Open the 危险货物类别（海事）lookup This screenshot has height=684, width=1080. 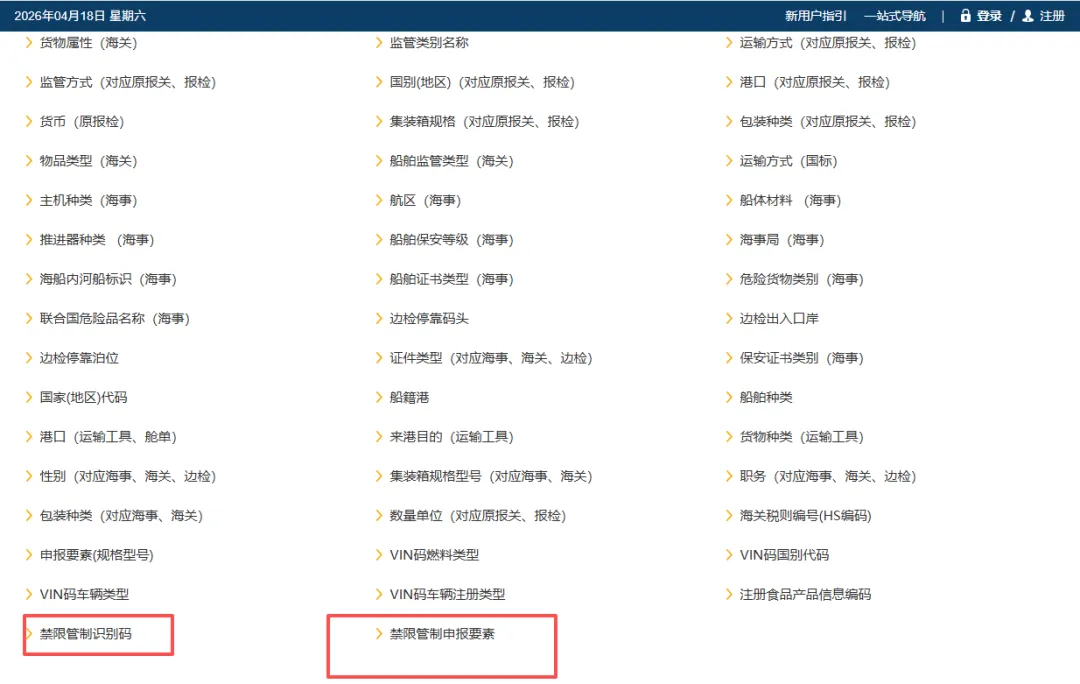tap(800, 279)
